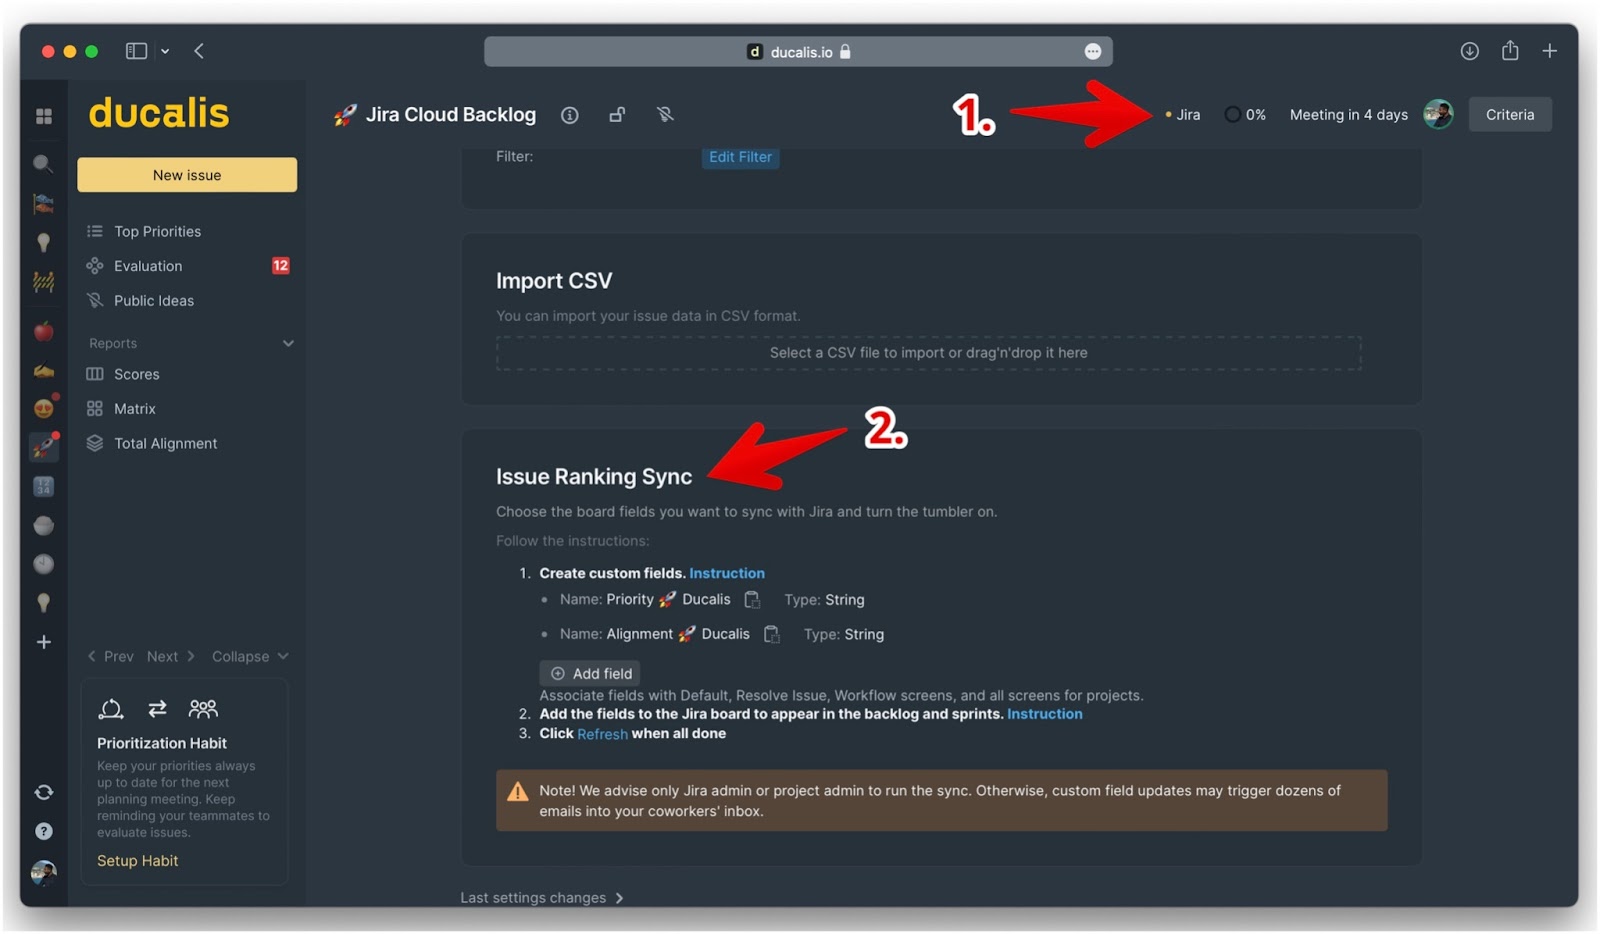Expand Last settings changes
1600x934 pixels.
pyautogui.click(x=542, y=898)
